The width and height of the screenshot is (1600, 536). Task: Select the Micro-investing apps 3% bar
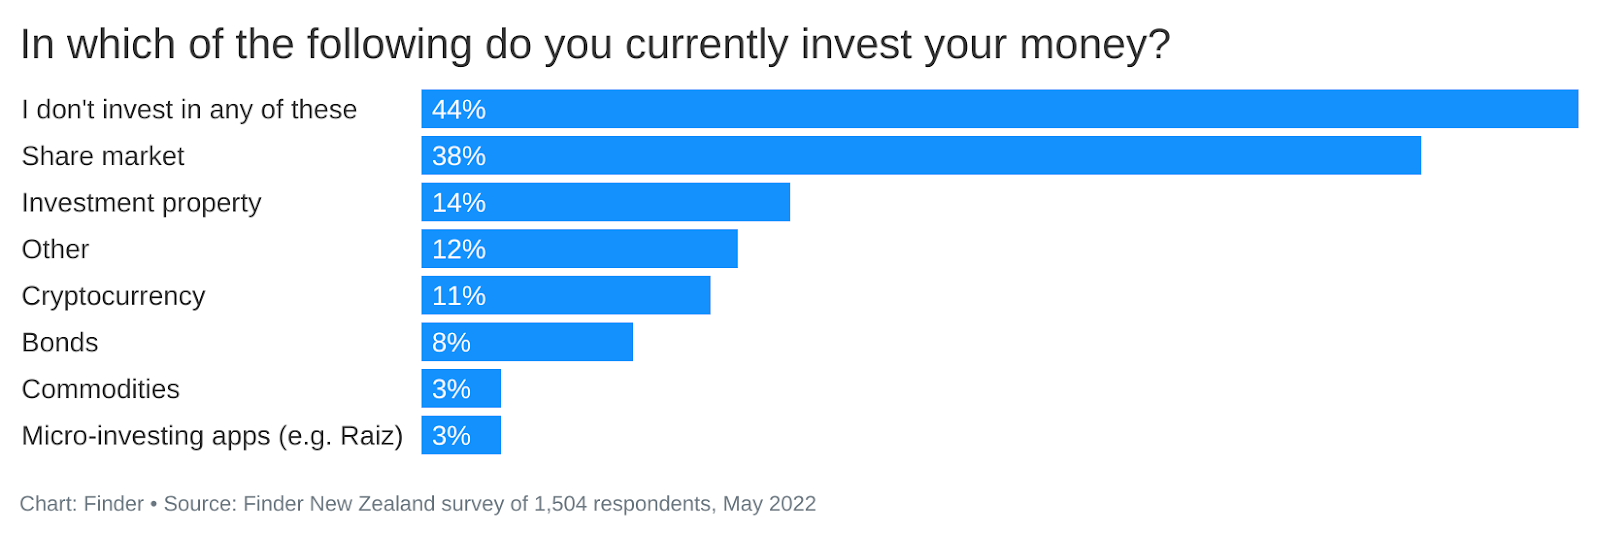click(461, 436)
